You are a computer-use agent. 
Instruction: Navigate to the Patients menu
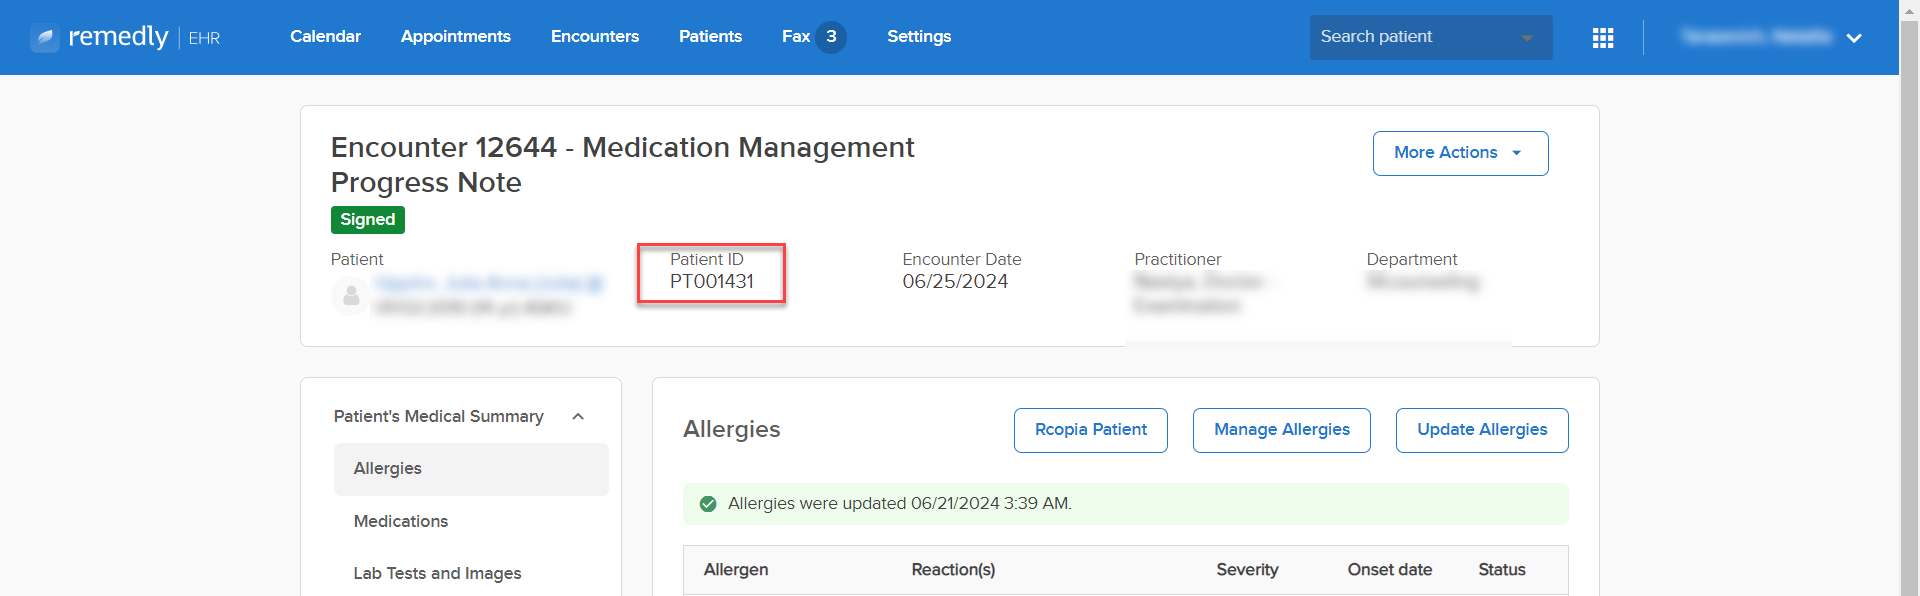pyautogui.click(x=710, y=36)
